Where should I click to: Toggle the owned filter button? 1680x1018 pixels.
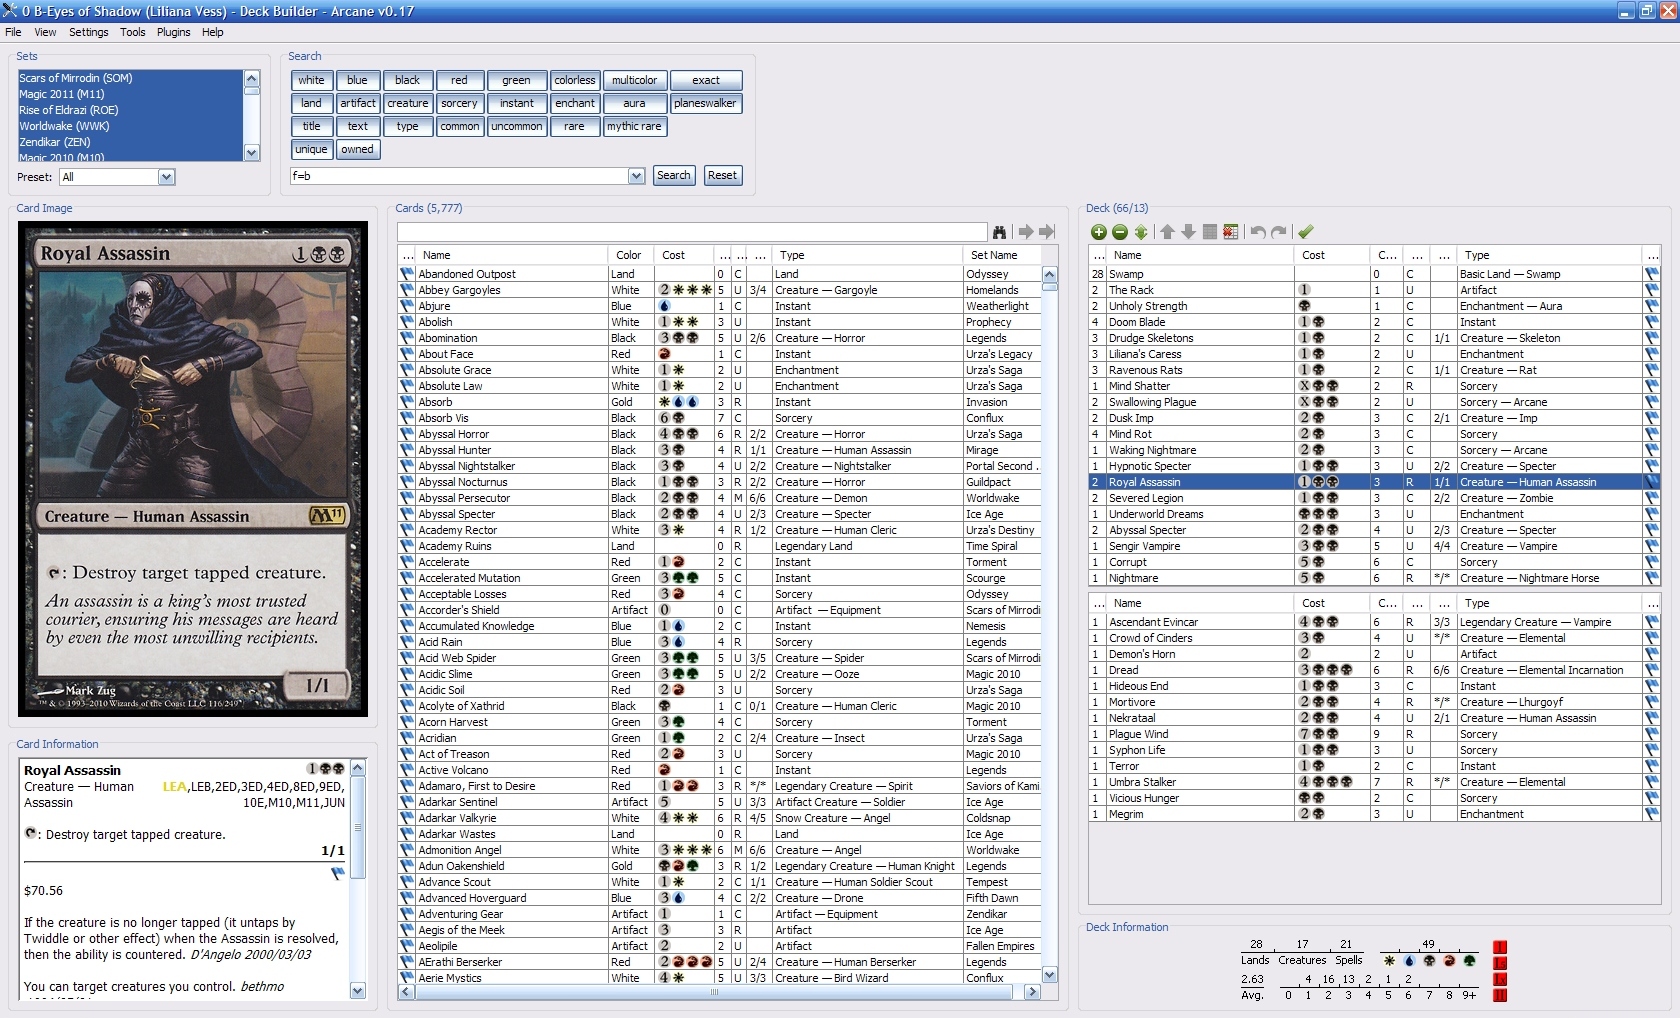pos(357,149)
